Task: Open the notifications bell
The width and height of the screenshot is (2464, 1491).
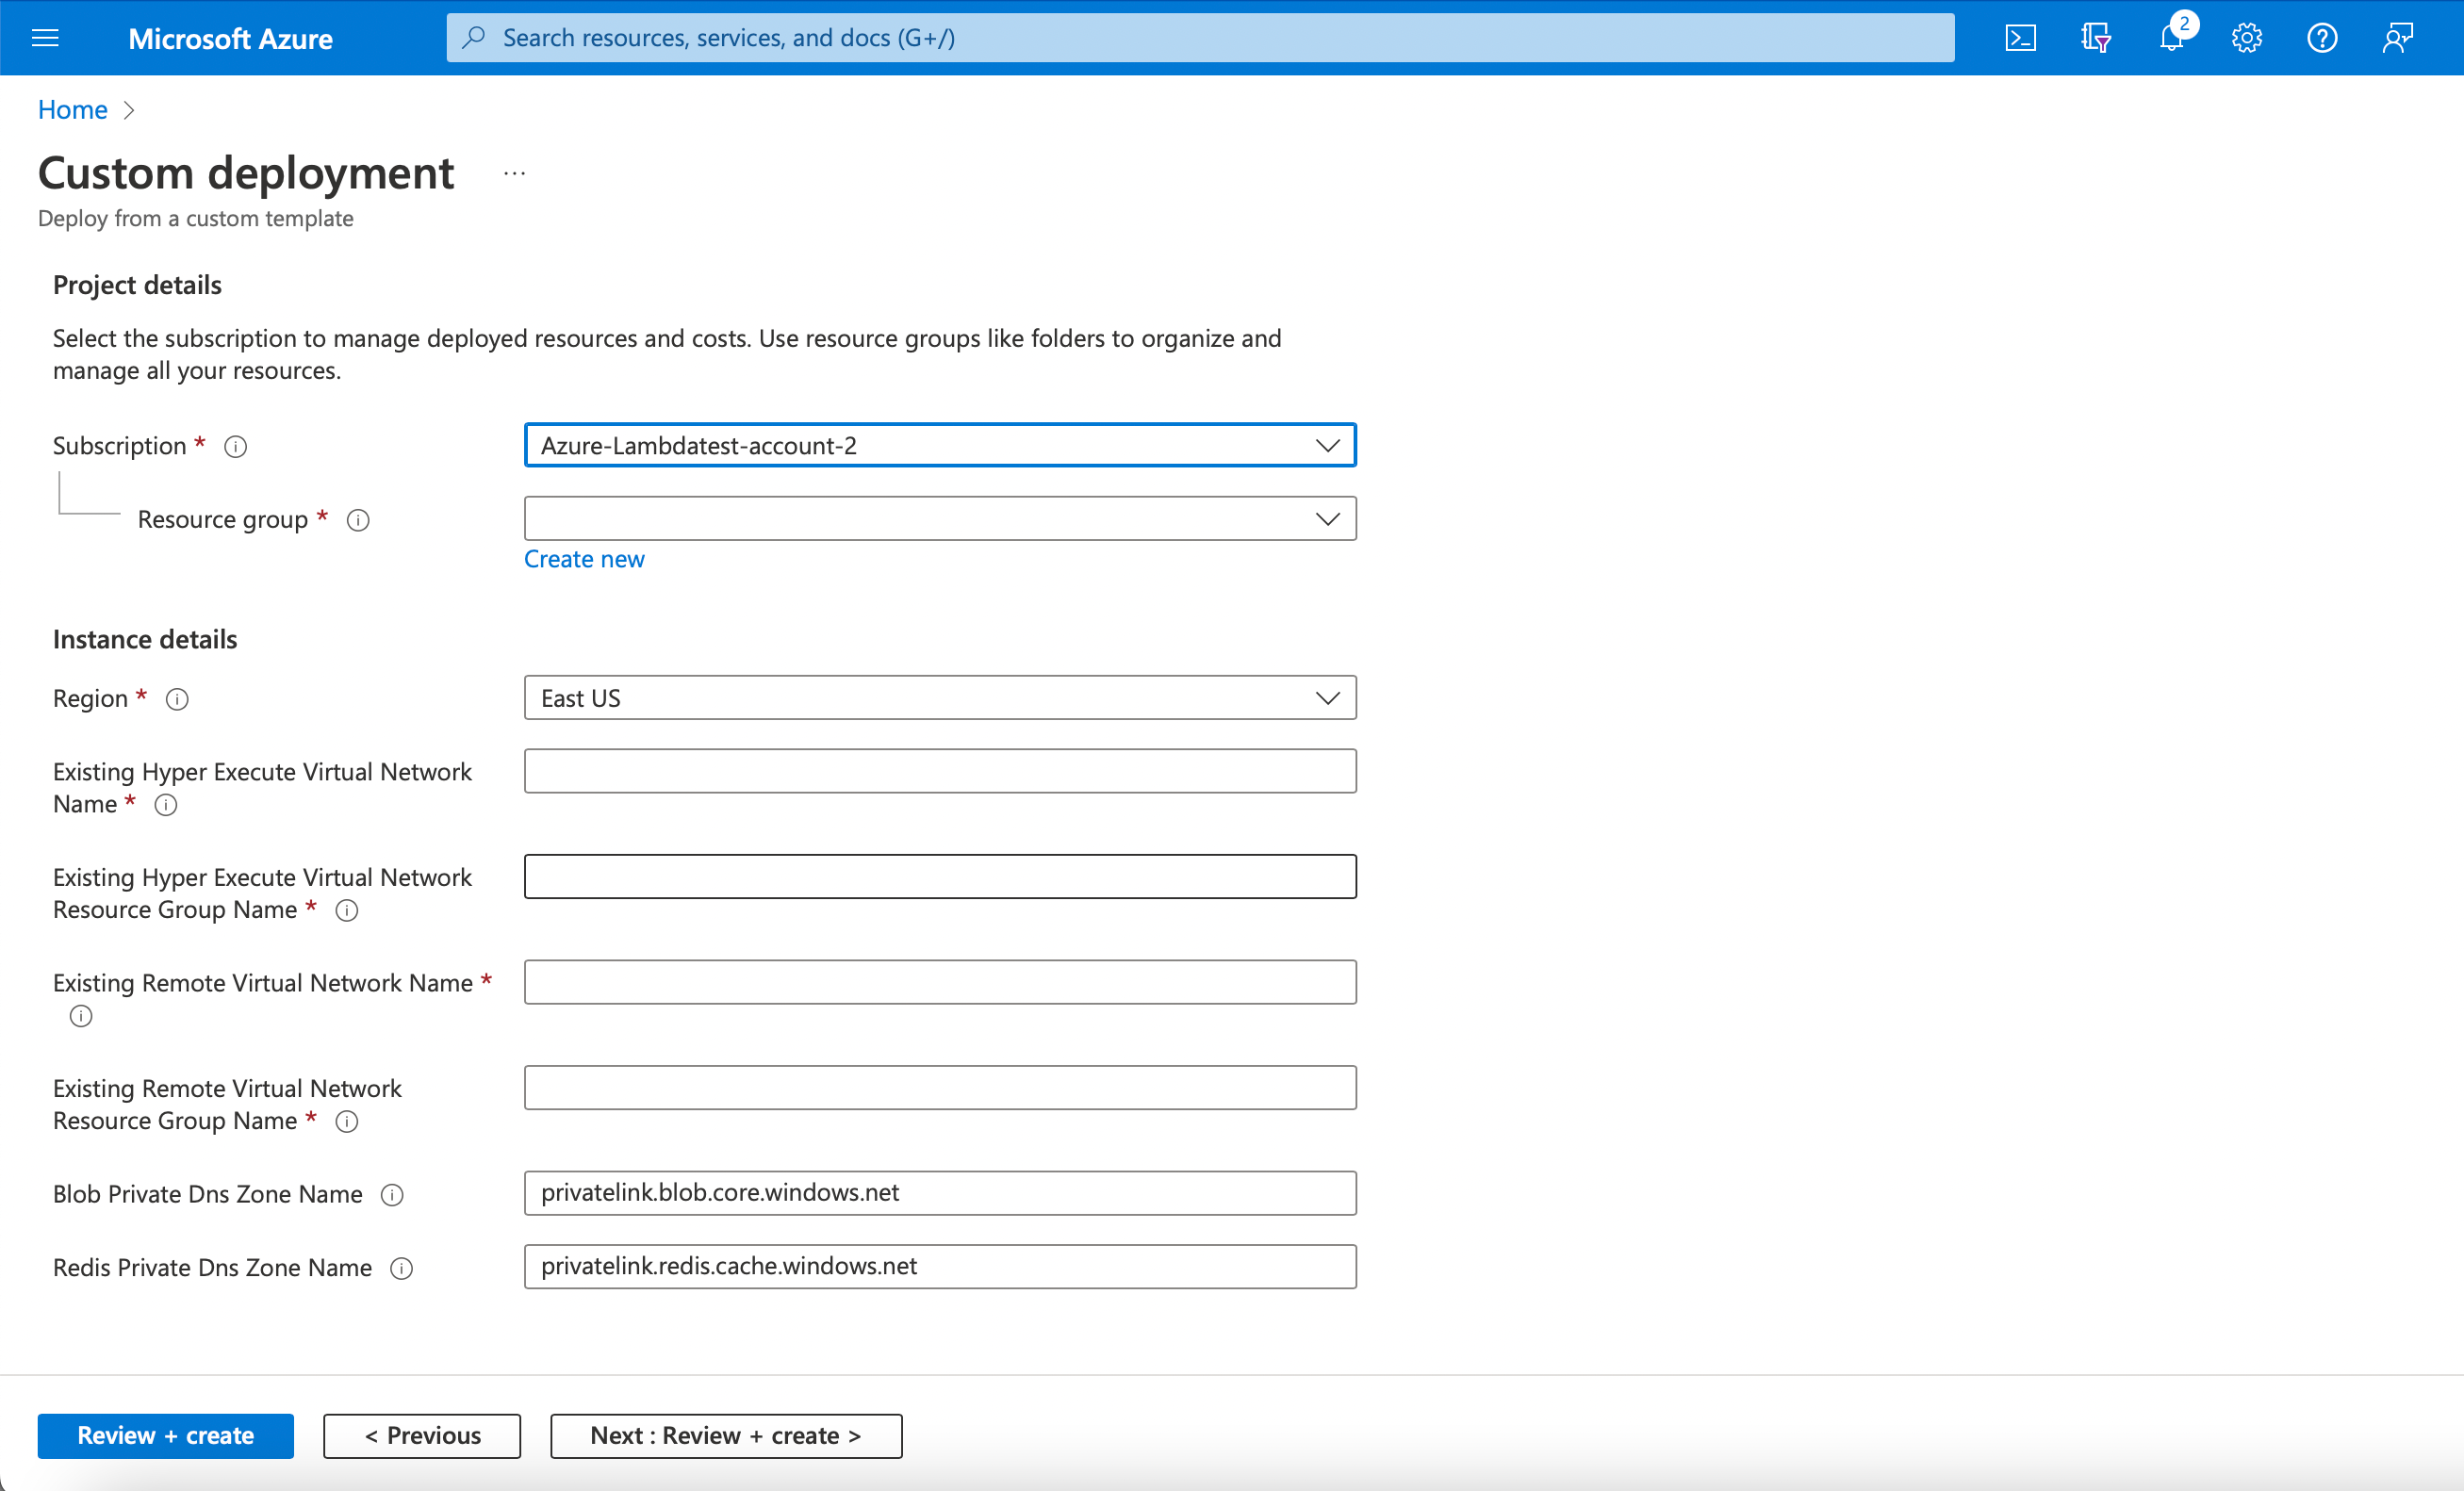Action: tap(2171, 38)
